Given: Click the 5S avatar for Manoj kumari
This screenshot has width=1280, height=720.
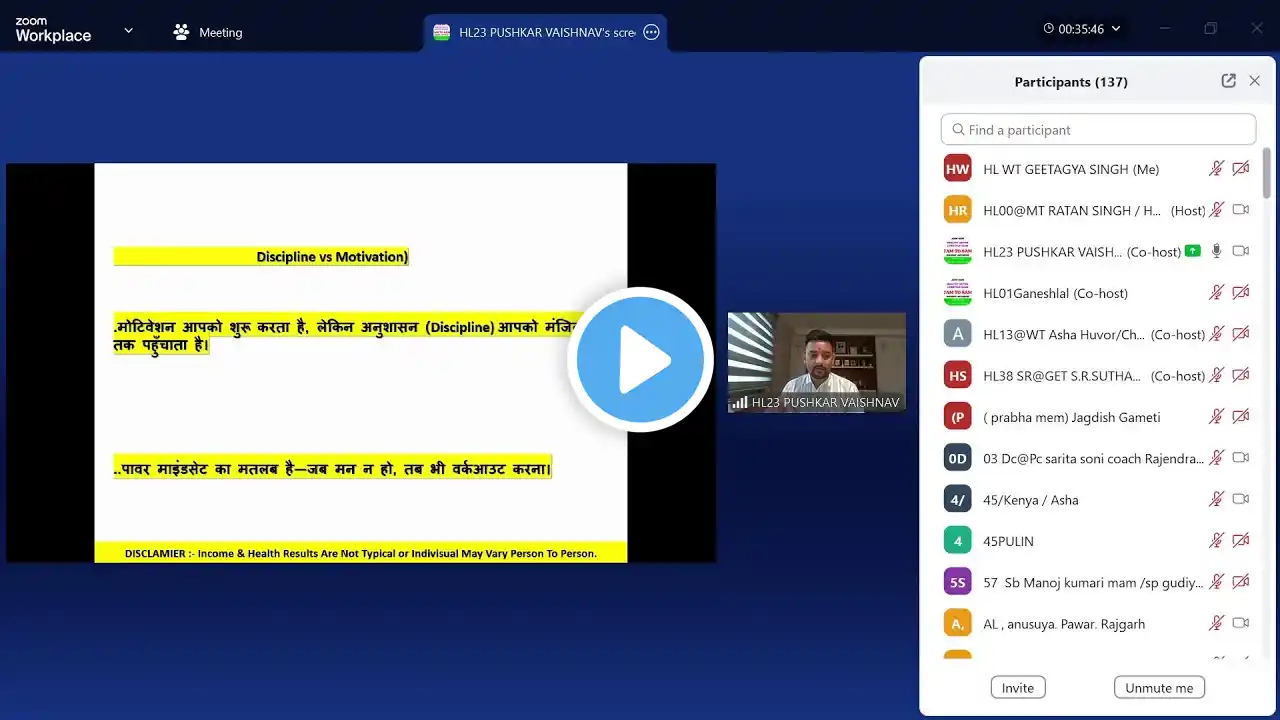Looking at the screenshot, I should coord(957,582).
